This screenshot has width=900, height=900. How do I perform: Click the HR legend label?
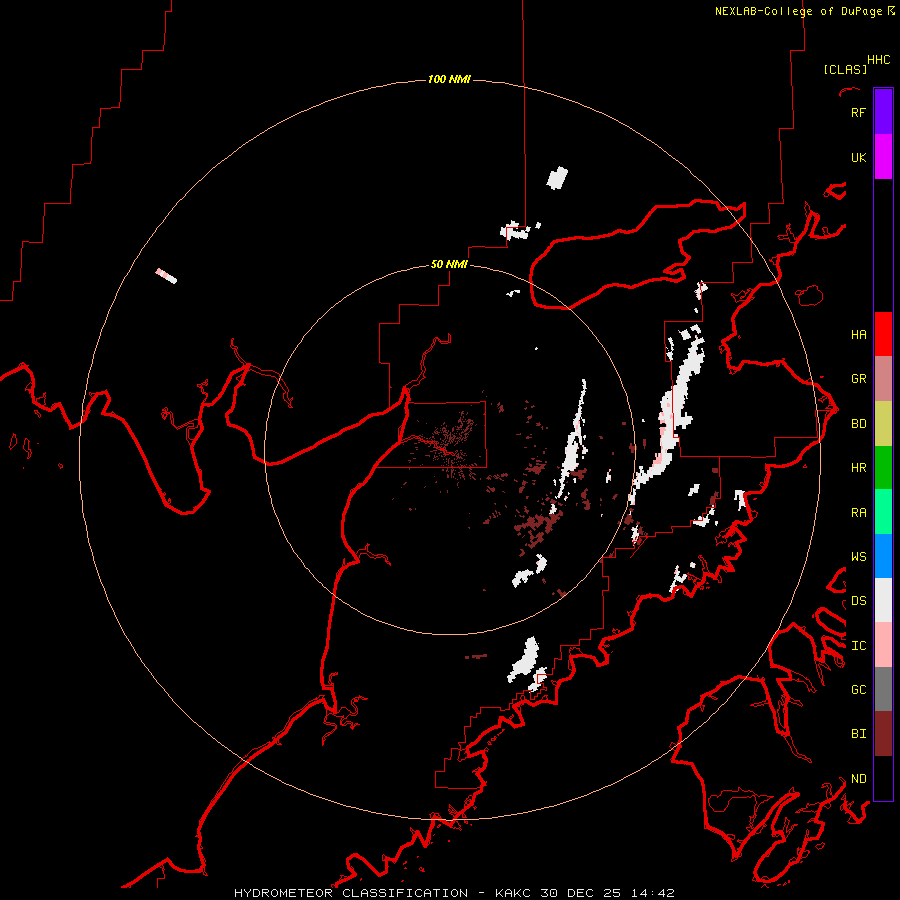pos(858,468)
